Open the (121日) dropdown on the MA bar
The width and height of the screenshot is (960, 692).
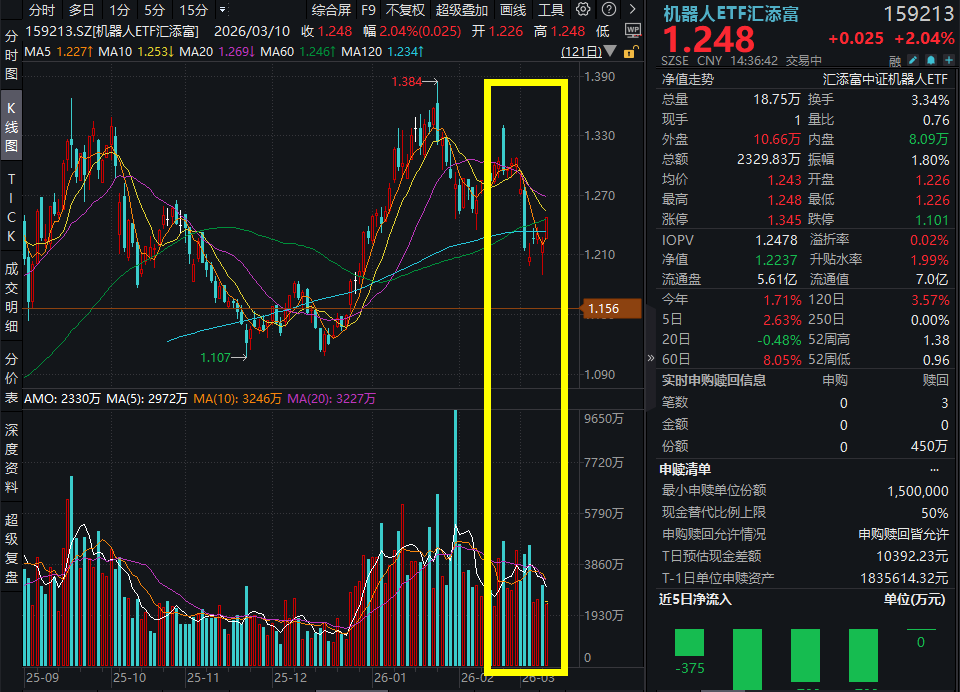609,52
